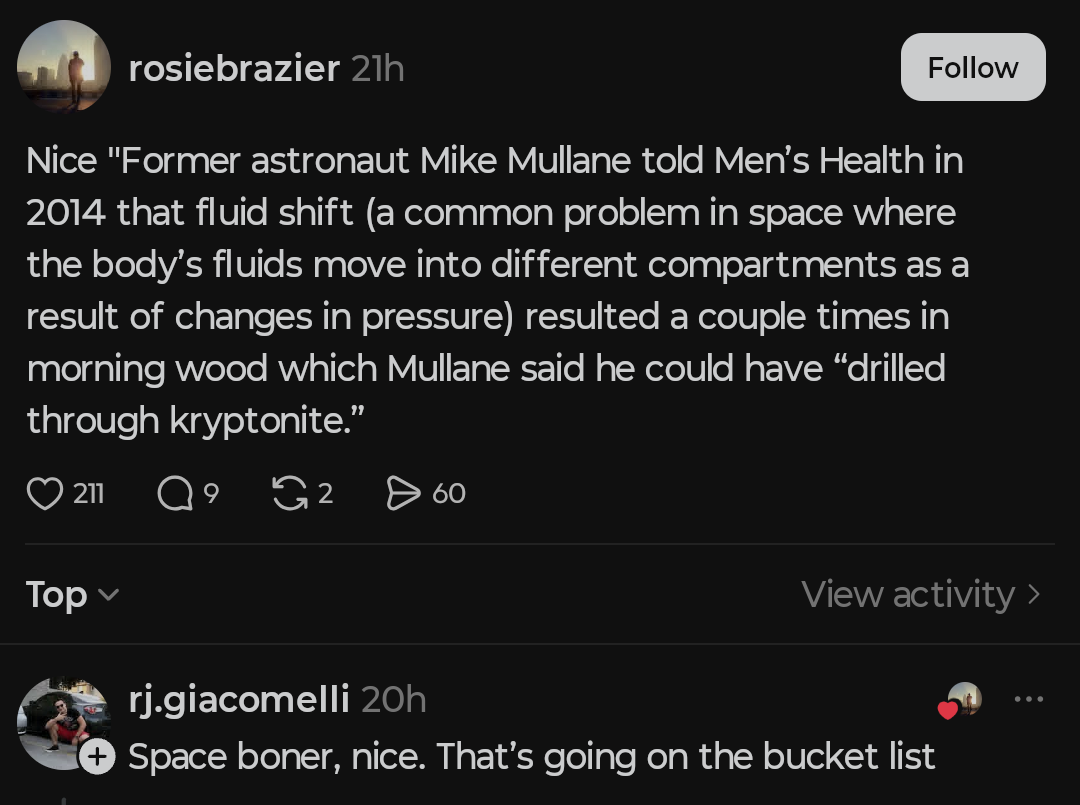The image size is (1080, 805).
Task: Open replies via the comment bubble icon
Action: click(x=175, y=493)
